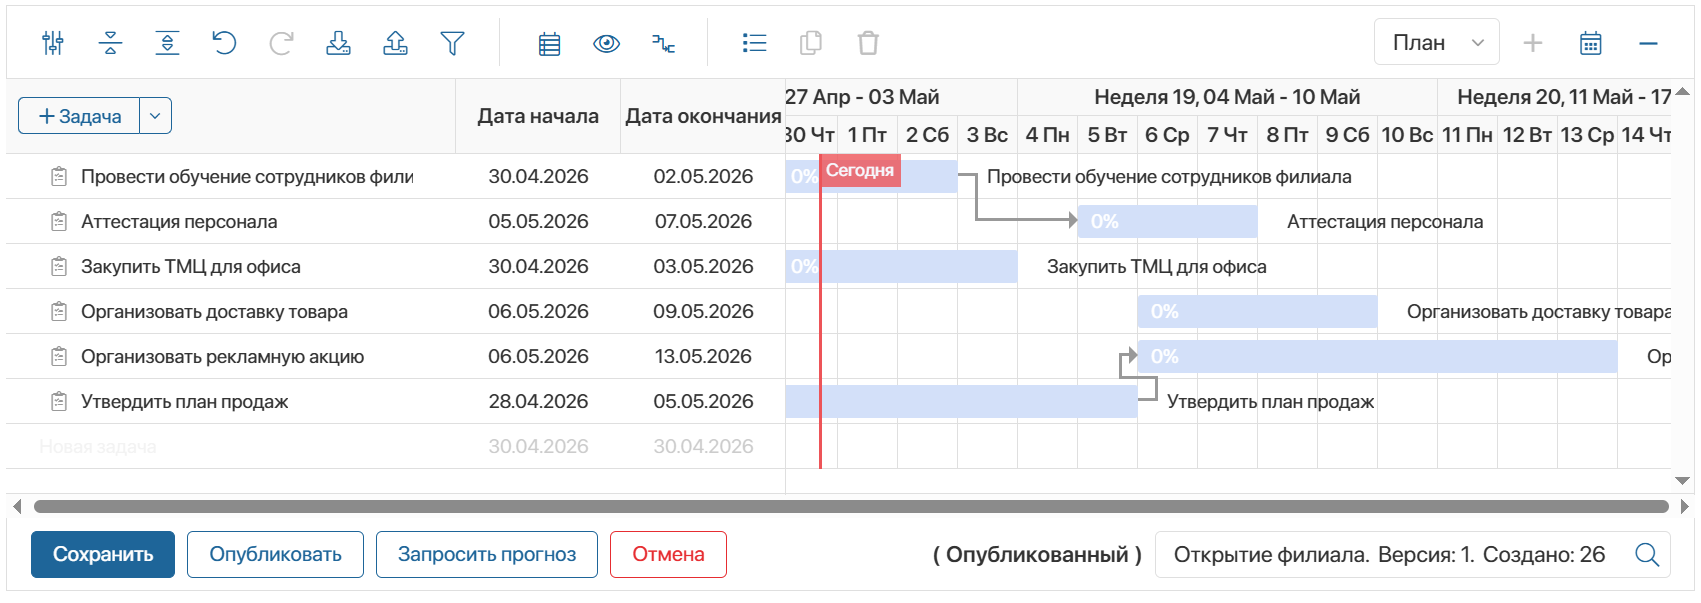The image size is (1701, 603).
Task: Click start date 30.04.2026 of Провести обучение
Action: [538, 176]
